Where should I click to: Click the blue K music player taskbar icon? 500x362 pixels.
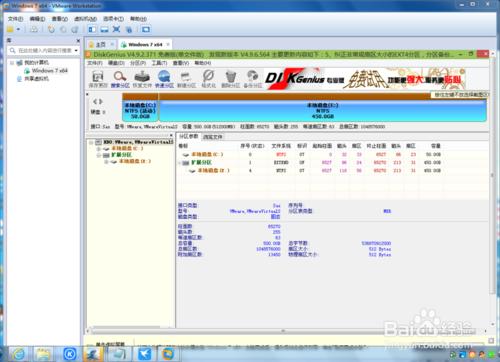tap(70, 354)
